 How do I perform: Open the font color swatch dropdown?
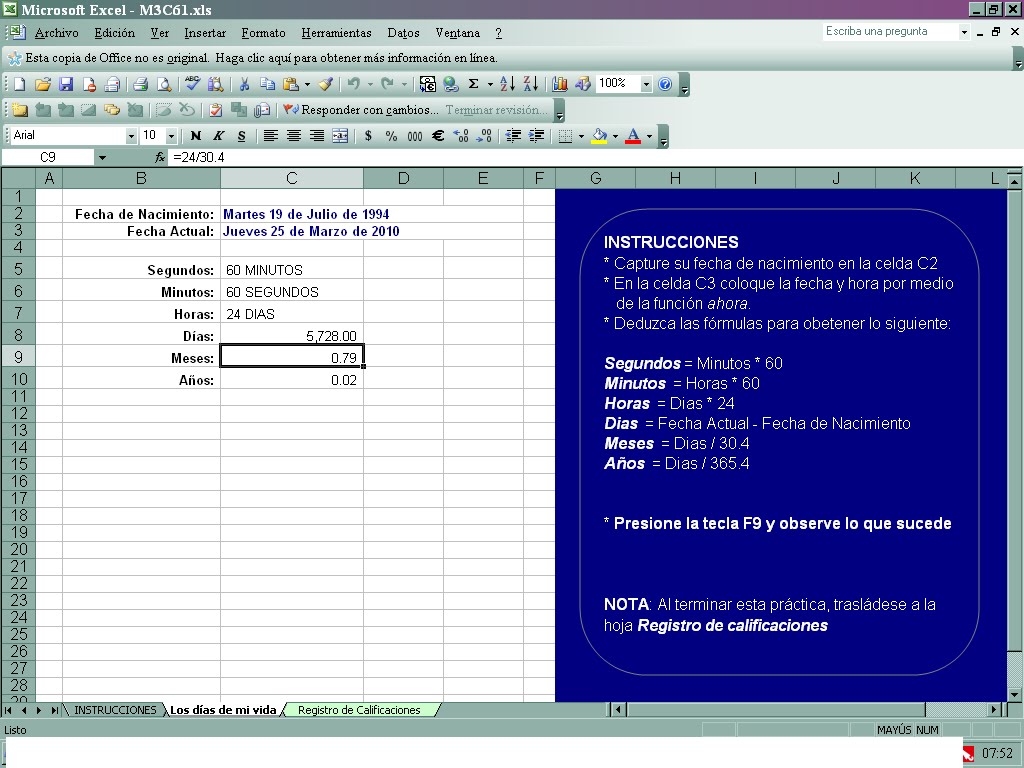(650, 136)
